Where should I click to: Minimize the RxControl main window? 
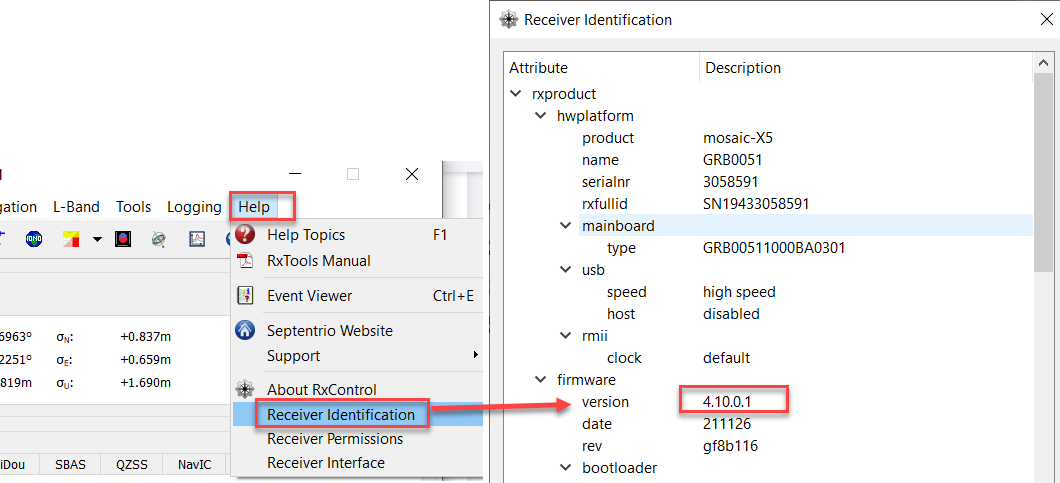[295, 174]
